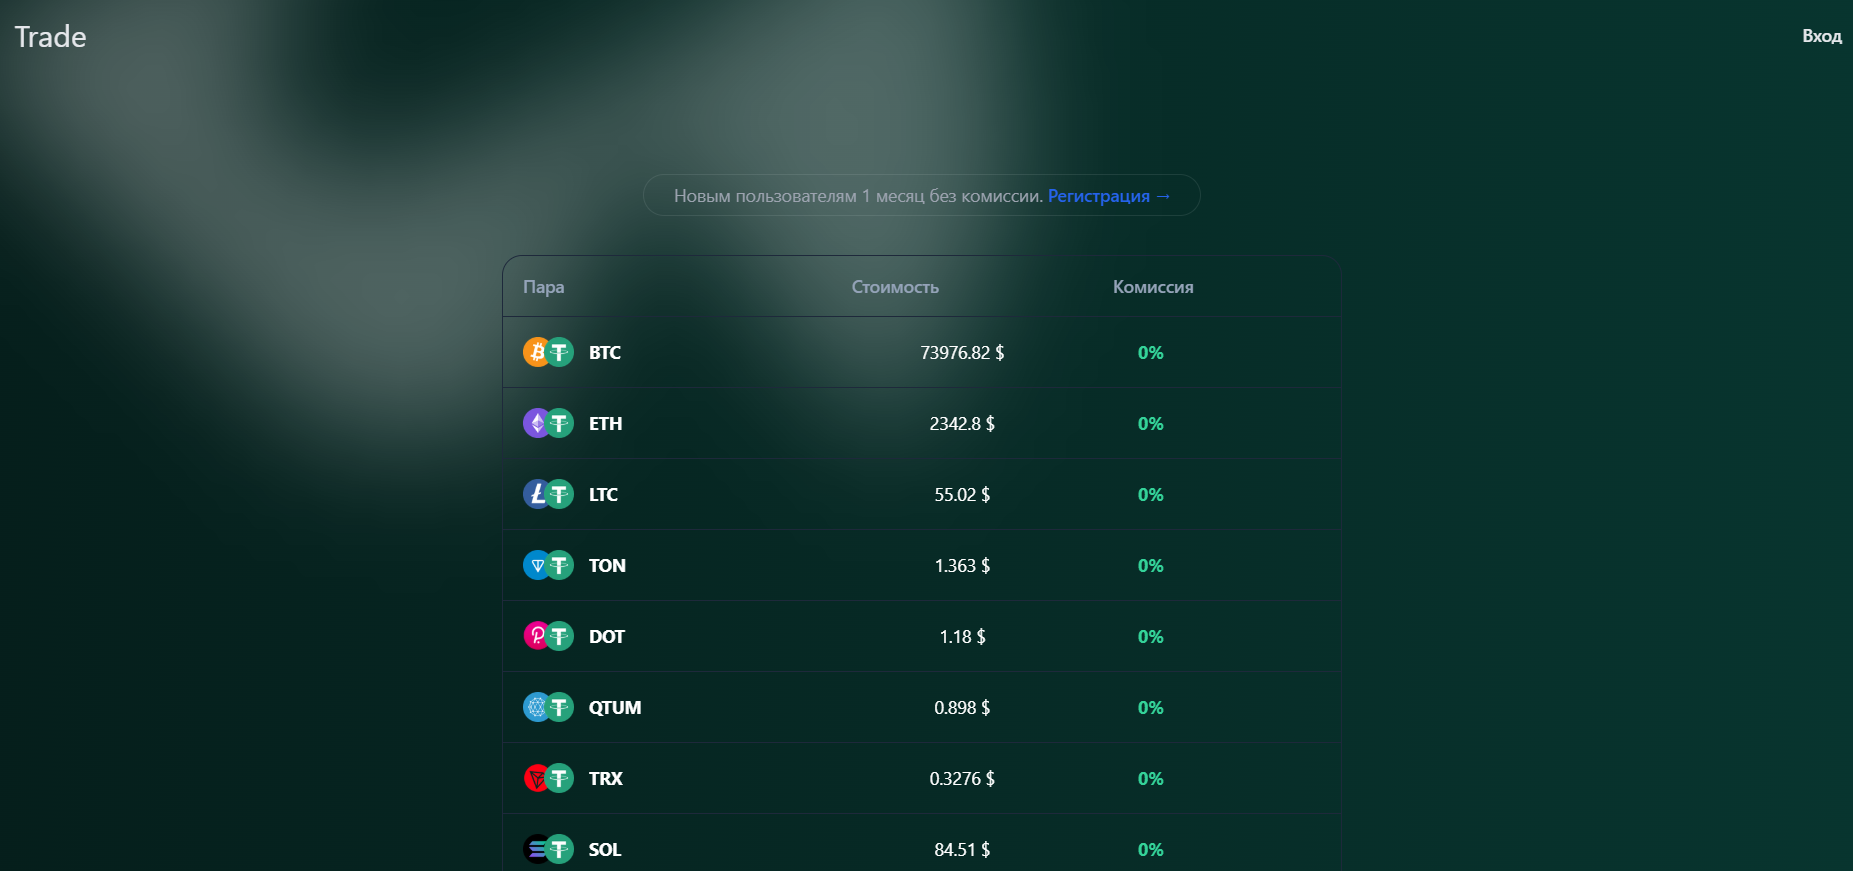Follow the Регистрация registration link
This screenshot has height=871, width=1853.
[1108, 196]
